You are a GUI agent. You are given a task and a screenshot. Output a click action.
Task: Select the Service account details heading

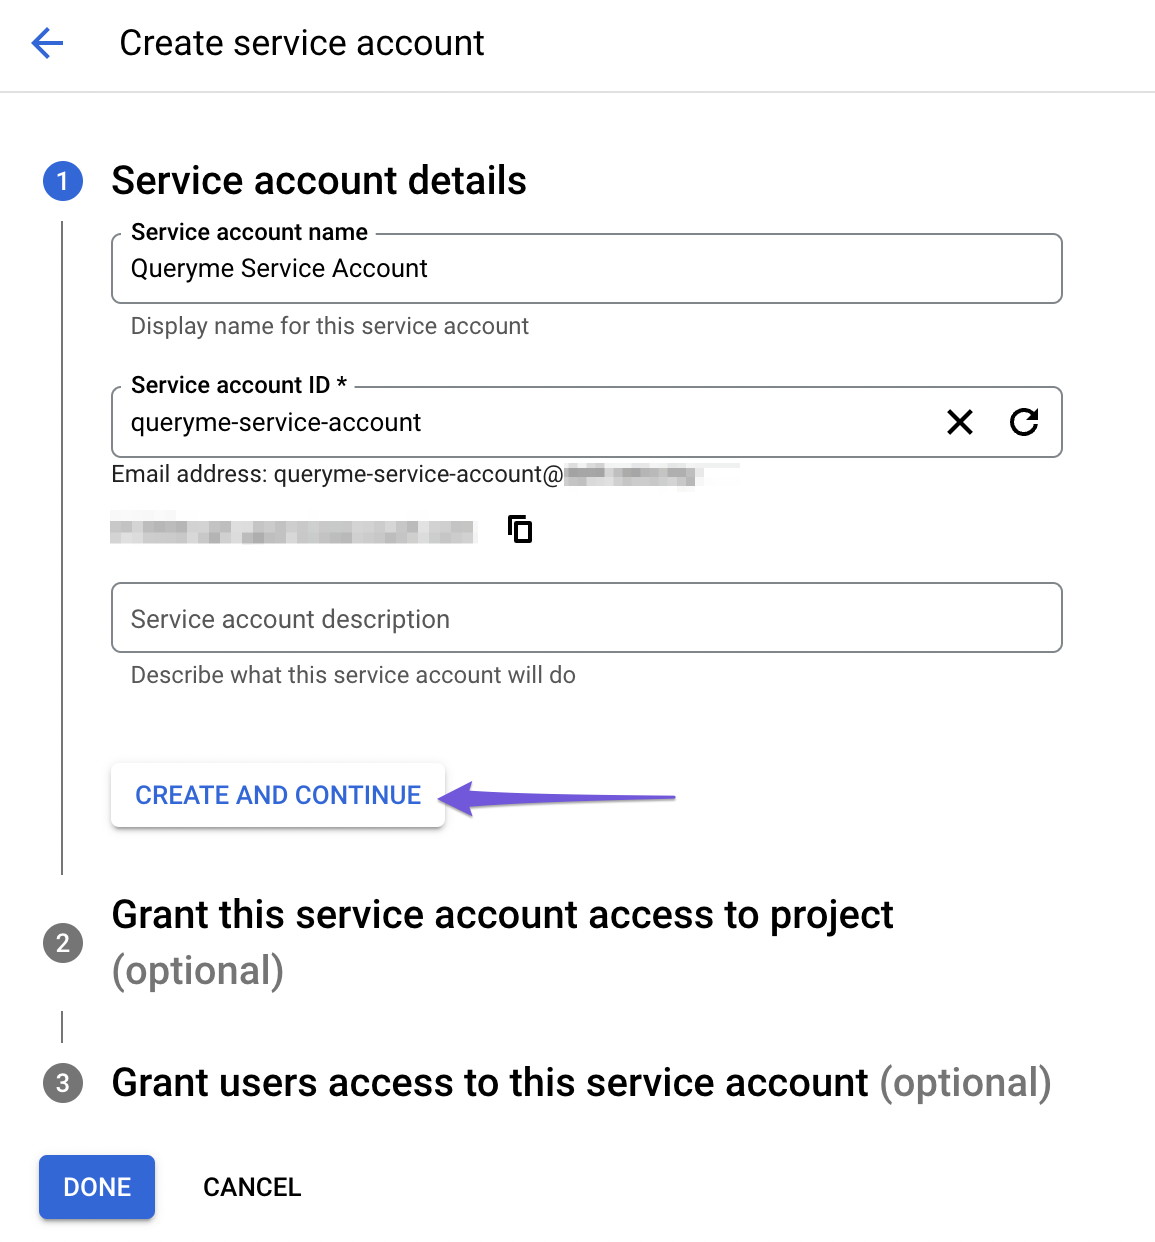click(x=319, y=181)
